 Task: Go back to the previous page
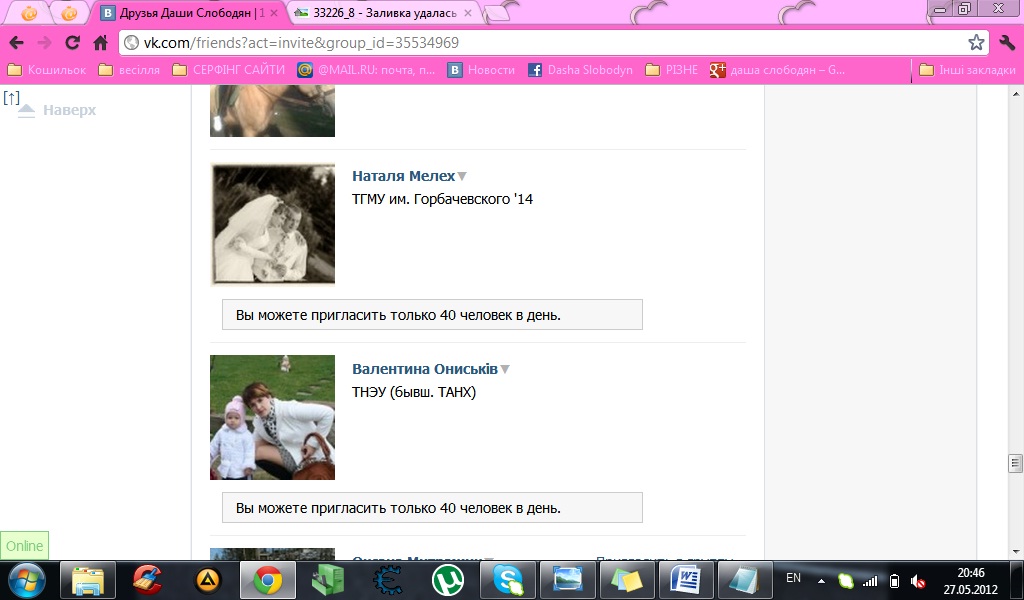16,43
